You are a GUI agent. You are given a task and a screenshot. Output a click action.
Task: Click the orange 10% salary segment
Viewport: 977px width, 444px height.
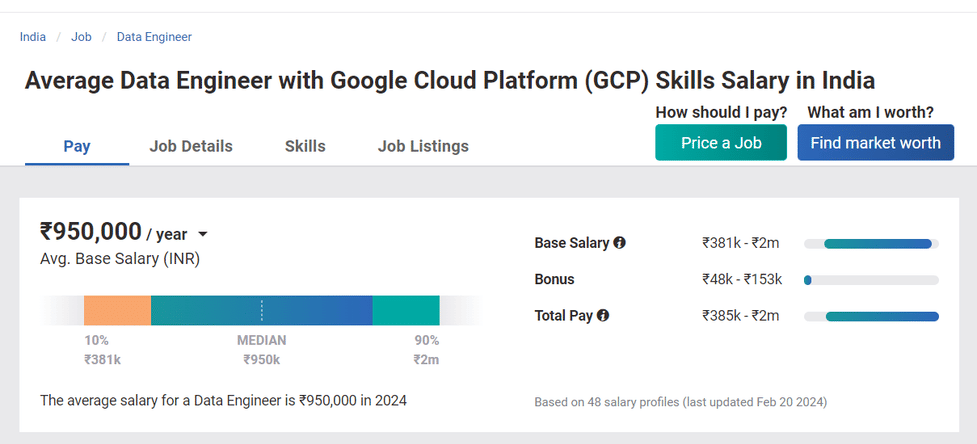pyautogui.click(x=117, y=311)
